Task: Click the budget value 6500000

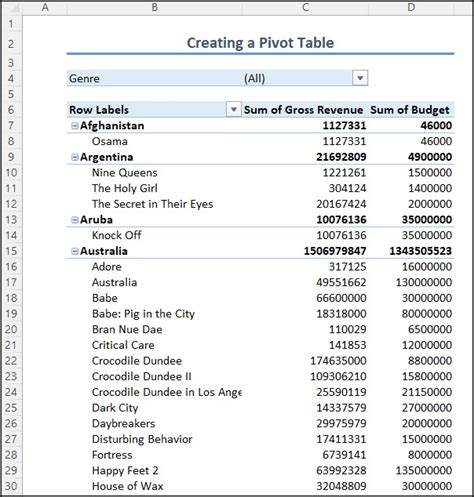Action: pyautogui.click(x=430, y=329)
